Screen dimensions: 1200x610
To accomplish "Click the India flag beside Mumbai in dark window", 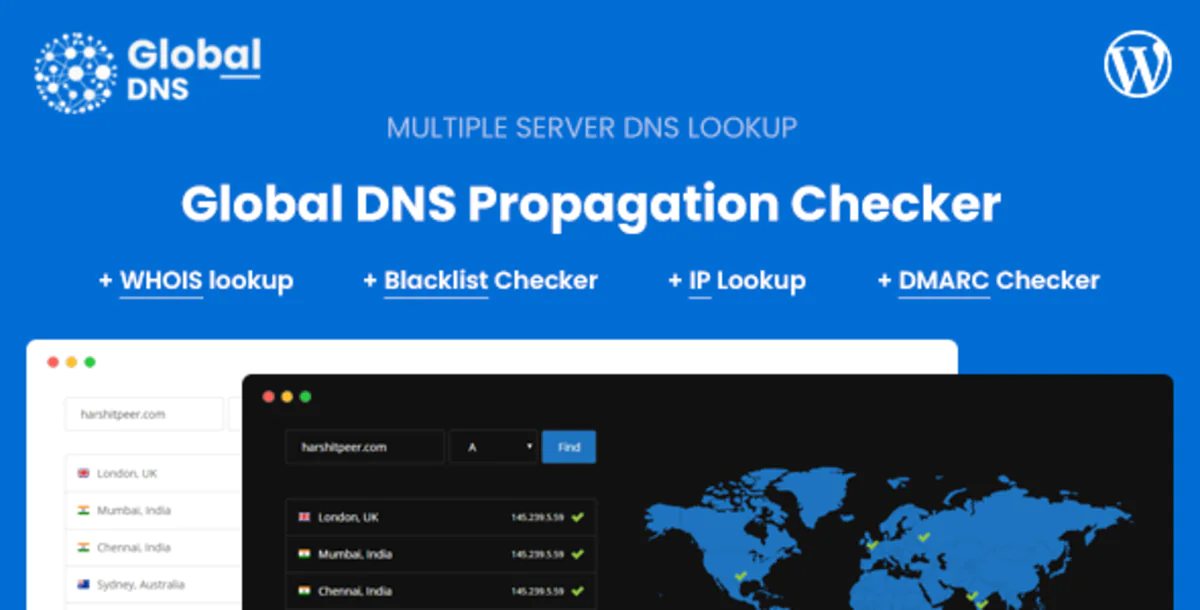I will click(304, 553).
